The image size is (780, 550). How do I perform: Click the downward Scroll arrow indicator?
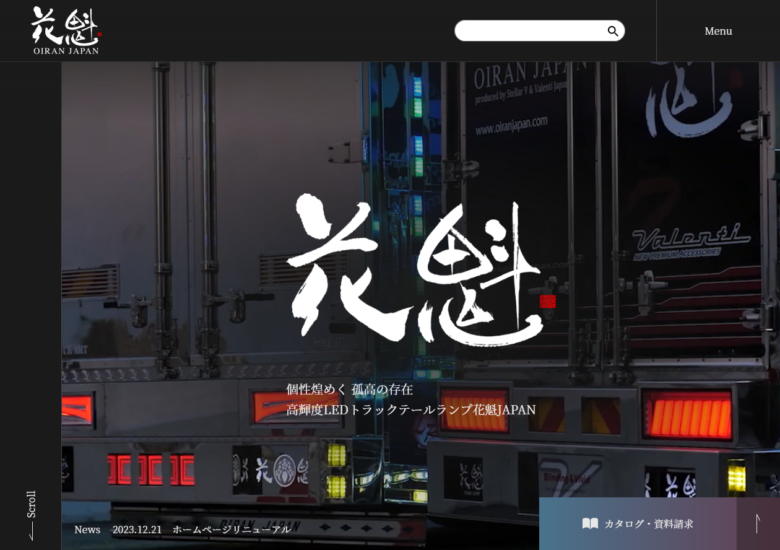[x=31, y=531]
